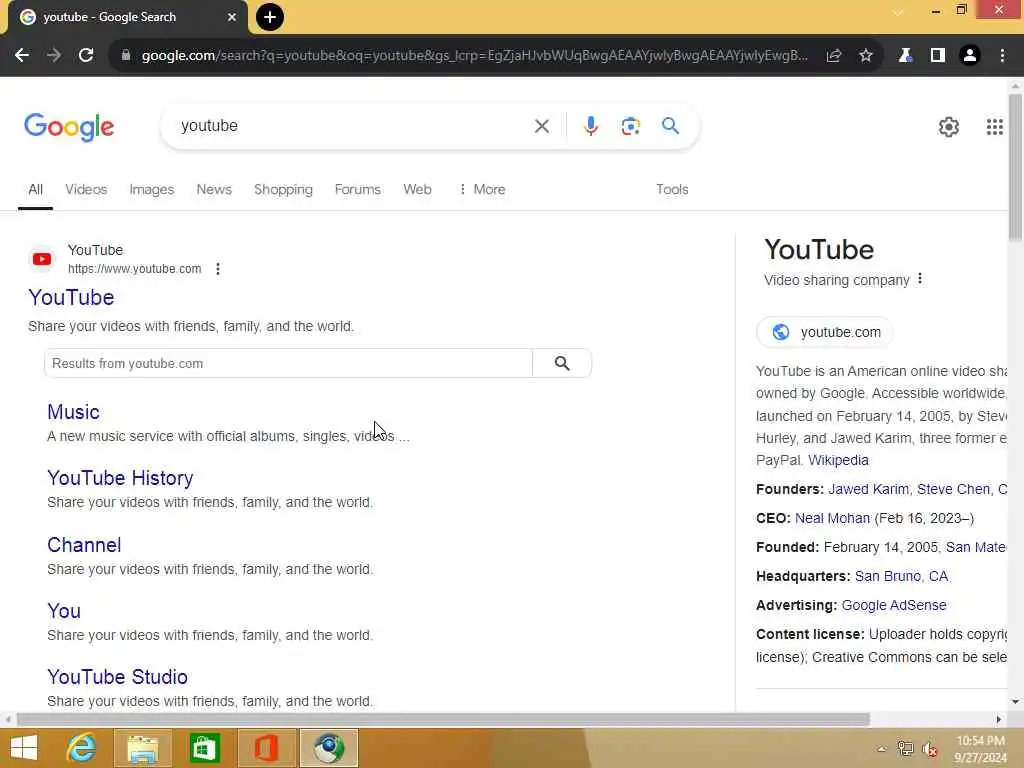Switch to the Forums tab

click(358, 189)
